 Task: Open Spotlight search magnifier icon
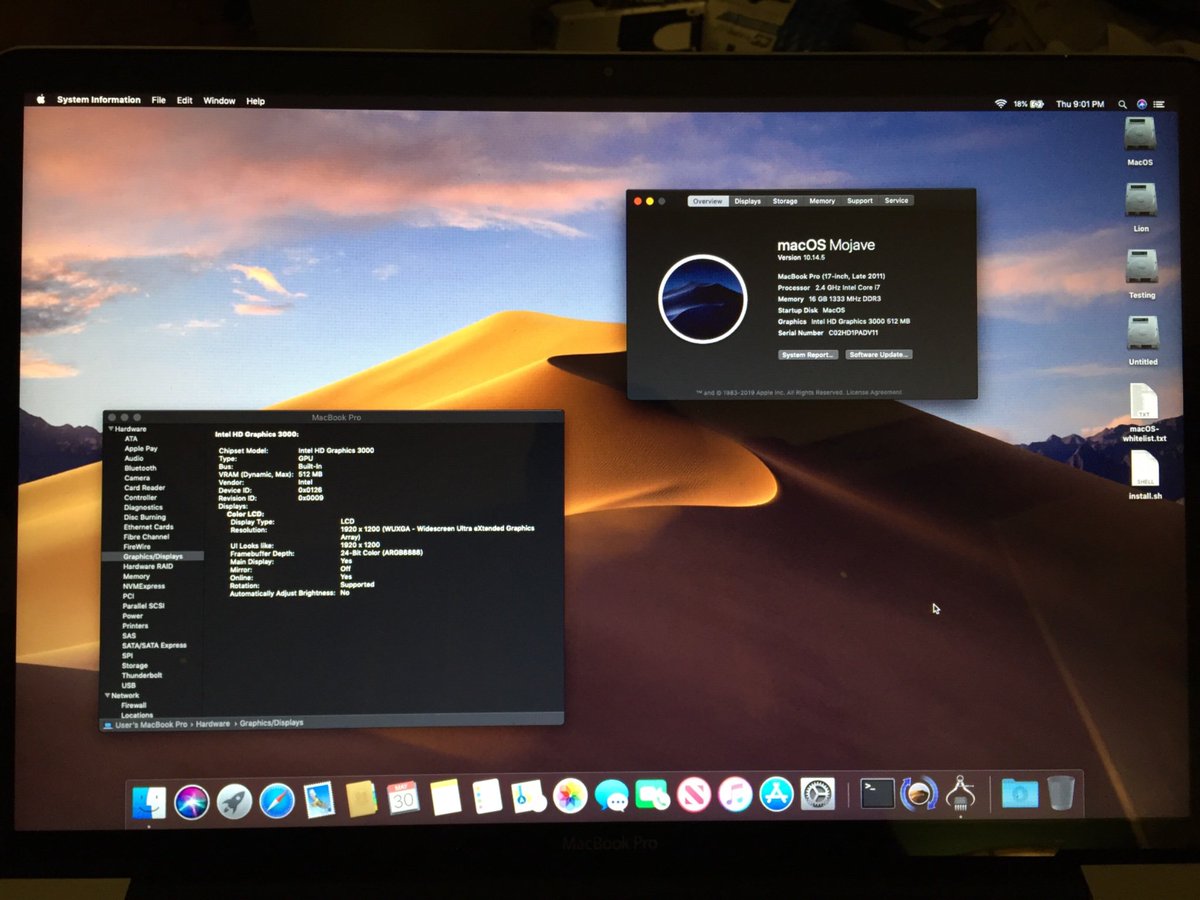click(1122, 104)
